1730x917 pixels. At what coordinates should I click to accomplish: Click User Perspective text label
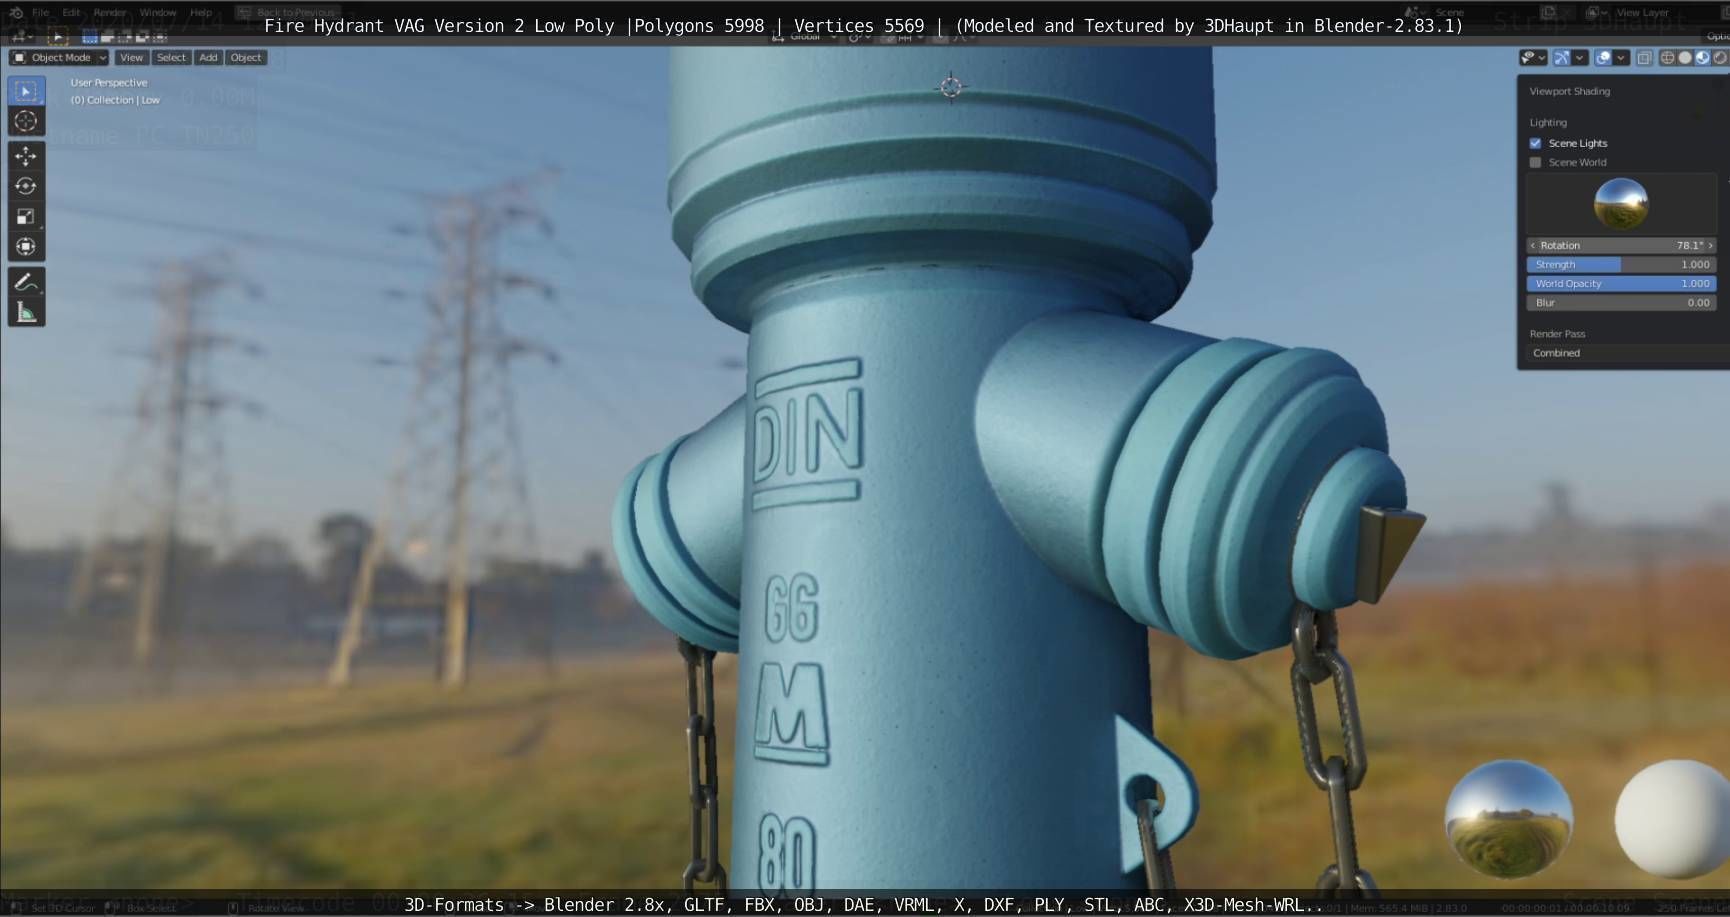[108, 83]
